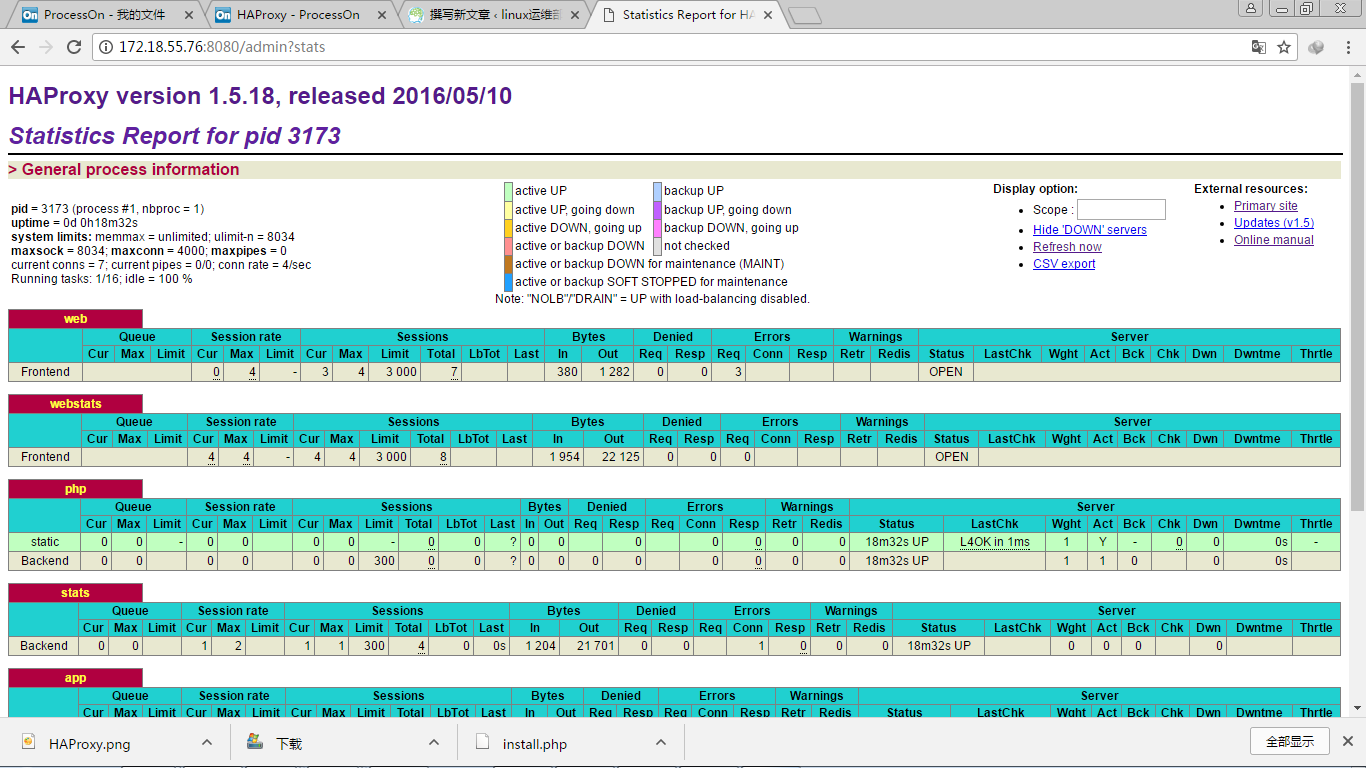Click the 'active or backup DOWN' legend color box
The height and width of the screenshot is (768, 1366).
[508, 246]
